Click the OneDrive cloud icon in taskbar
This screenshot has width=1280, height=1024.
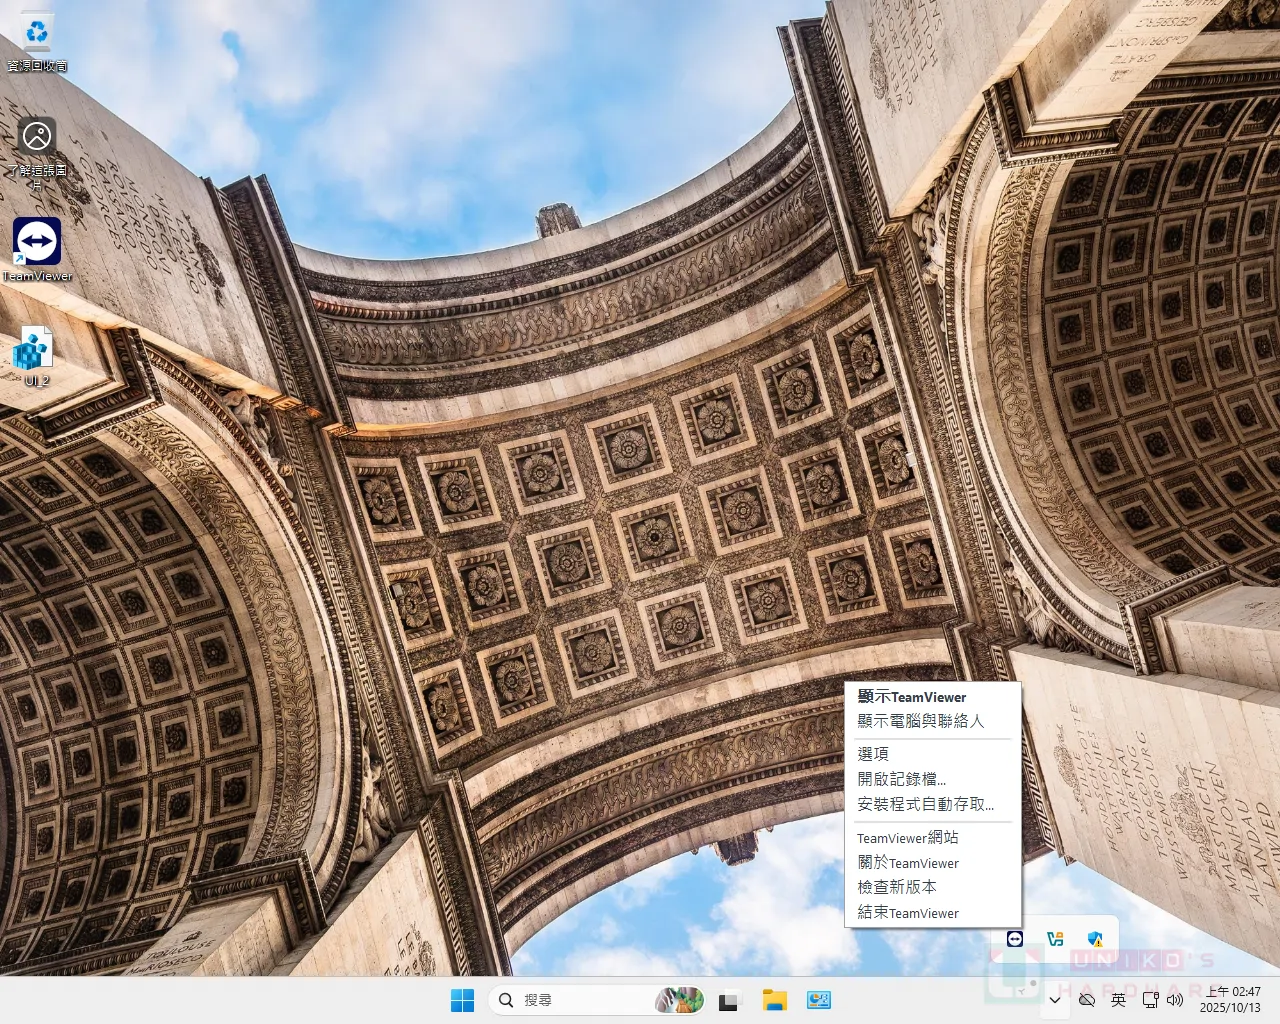[1086, 1000]
